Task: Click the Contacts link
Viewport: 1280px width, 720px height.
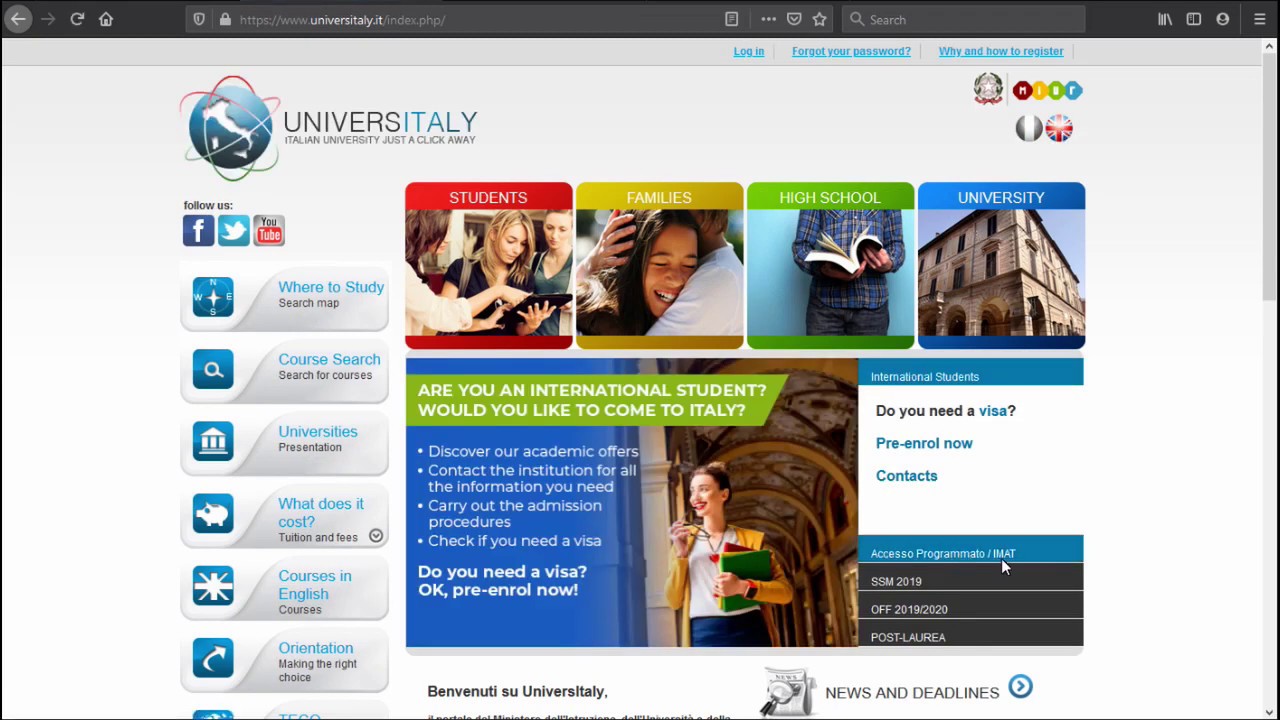Action: tap(907, 476)
